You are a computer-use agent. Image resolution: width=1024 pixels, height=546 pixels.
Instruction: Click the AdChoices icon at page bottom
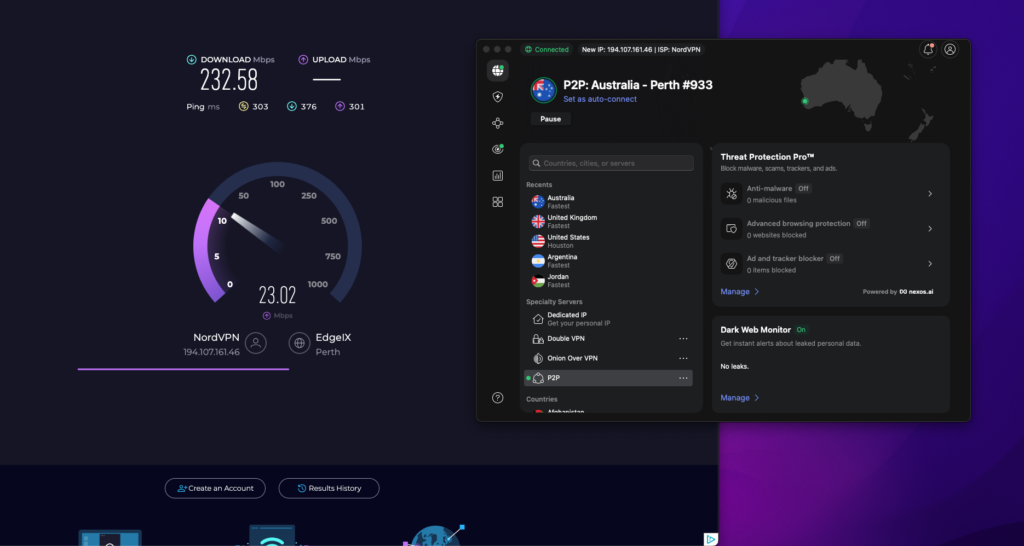(x=711, y=539)
